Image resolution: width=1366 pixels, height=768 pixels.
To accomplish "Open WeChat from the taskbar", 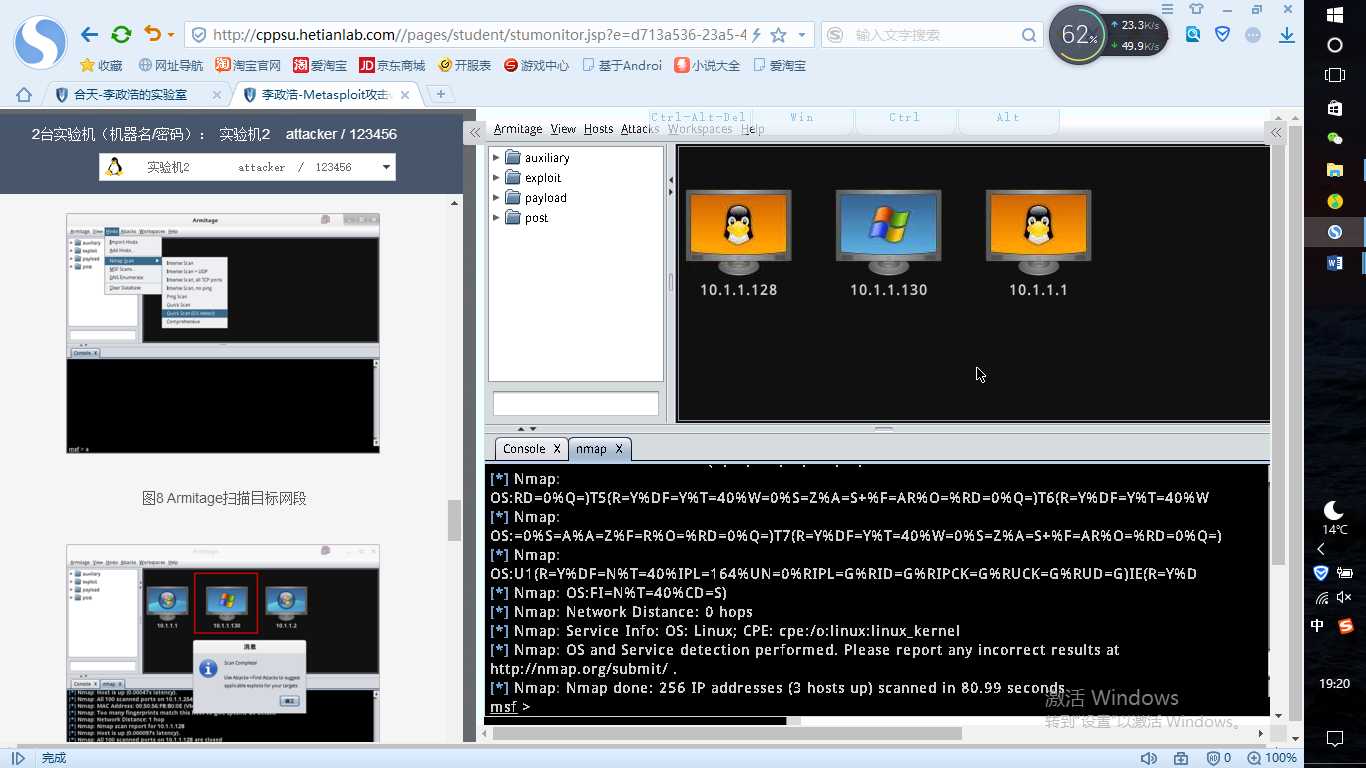I will pyautogui.click(x=1334, y=139).
